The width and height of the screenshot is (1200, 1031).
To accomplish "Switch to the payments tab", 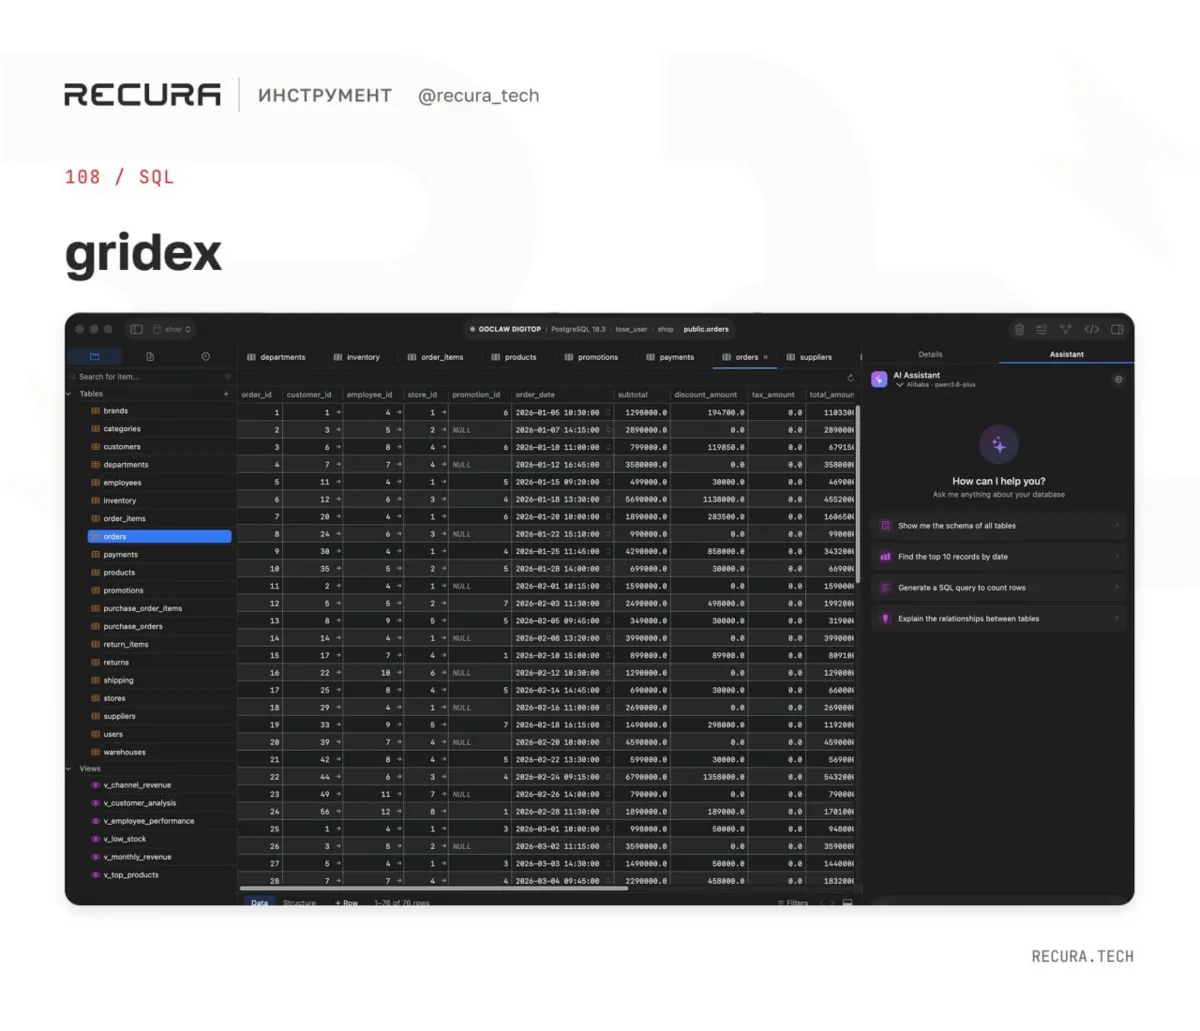I will coord(670,357).
